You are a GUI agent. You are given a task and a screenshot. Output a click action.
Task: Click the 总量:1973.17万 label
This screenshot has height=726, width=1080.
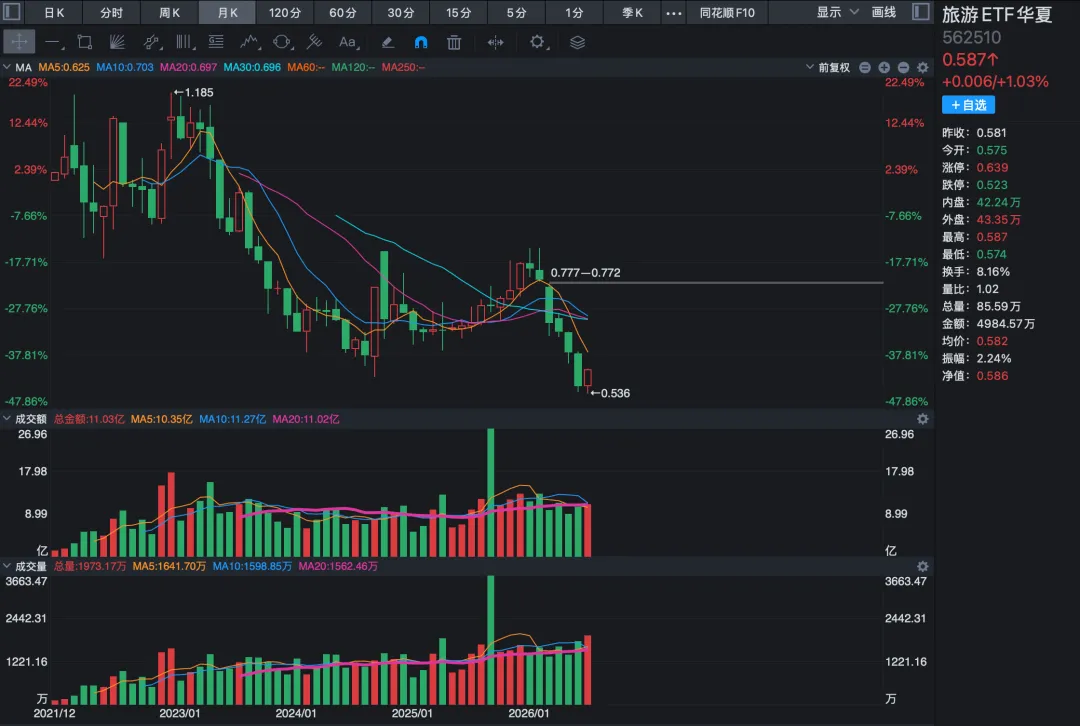pyautogui.click(x=90, y=566)
